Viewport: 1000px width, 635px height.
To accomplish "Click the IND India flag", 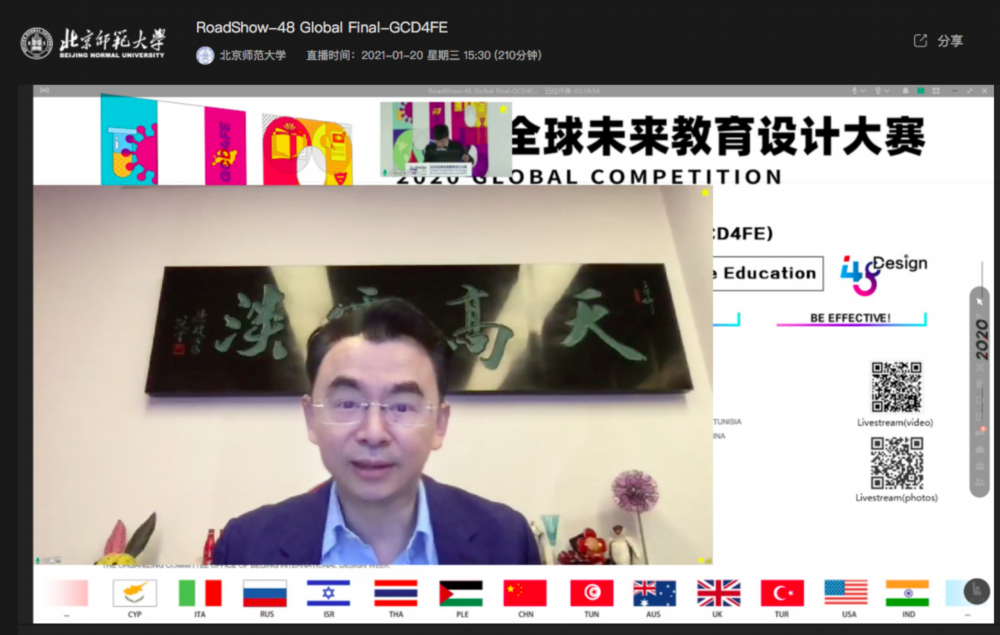I will pyautogui.click(x=908, y=593).
